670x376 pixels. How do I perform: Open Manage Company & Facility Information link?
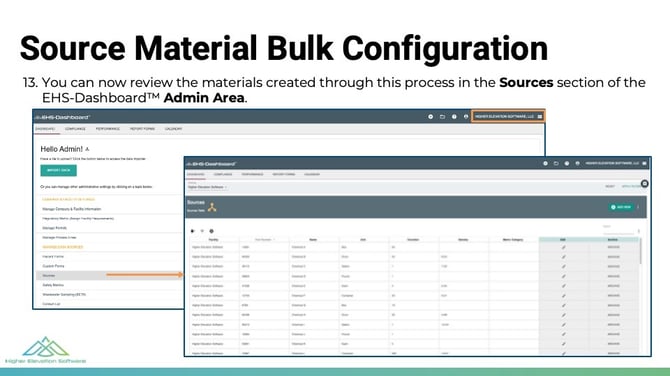point(72,209)
